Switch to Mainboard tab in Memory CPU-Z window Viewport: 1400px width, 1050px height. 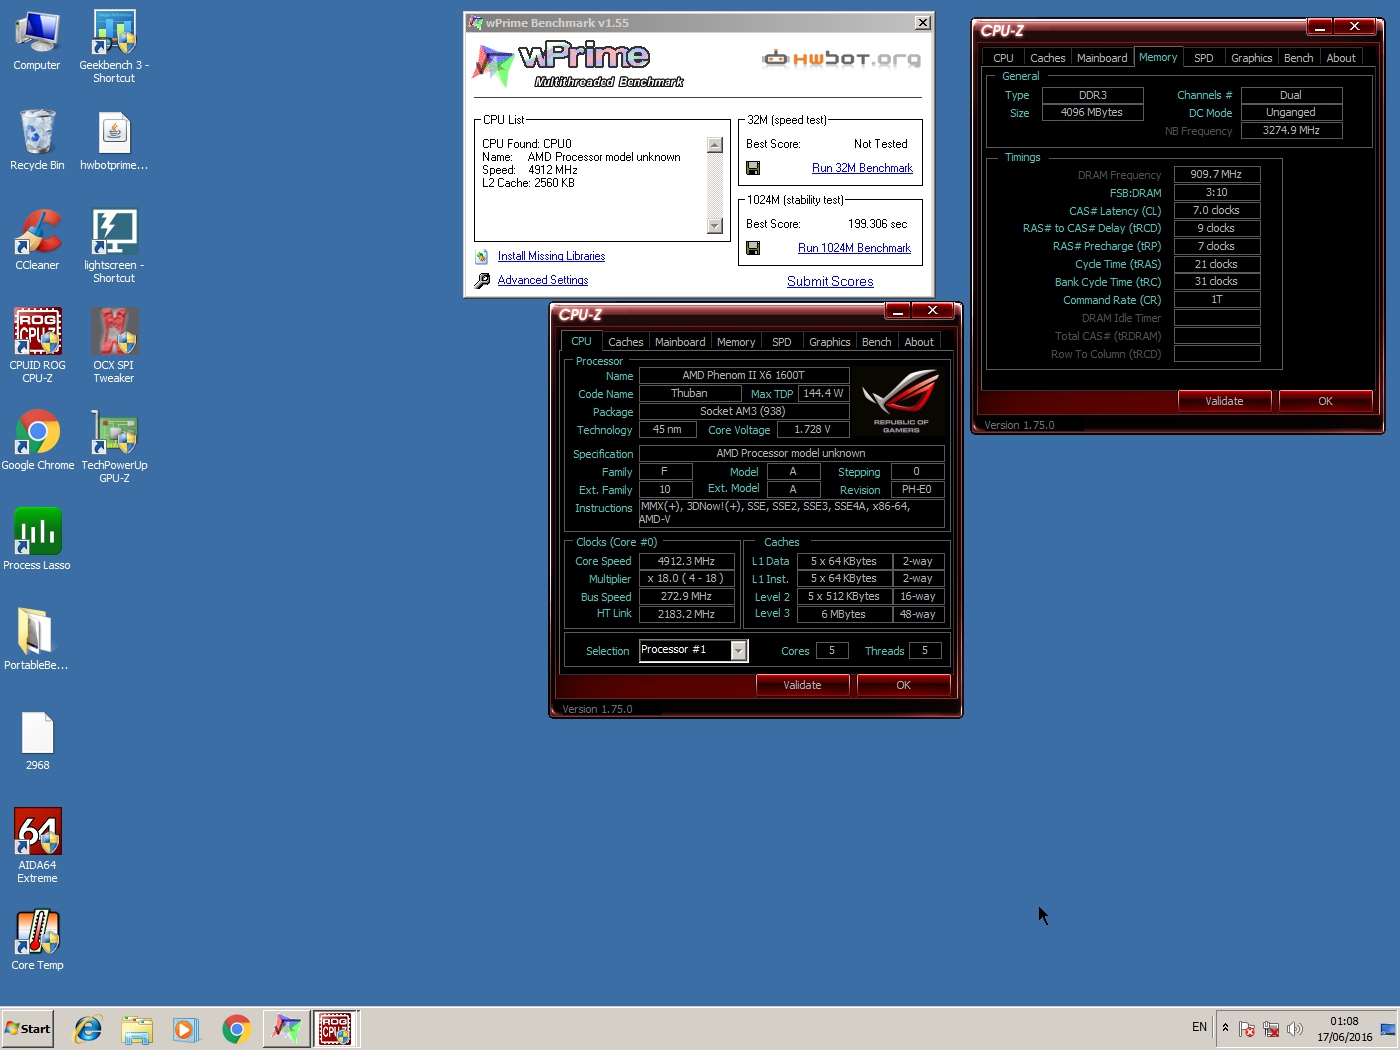click(x=1102, y=58)
